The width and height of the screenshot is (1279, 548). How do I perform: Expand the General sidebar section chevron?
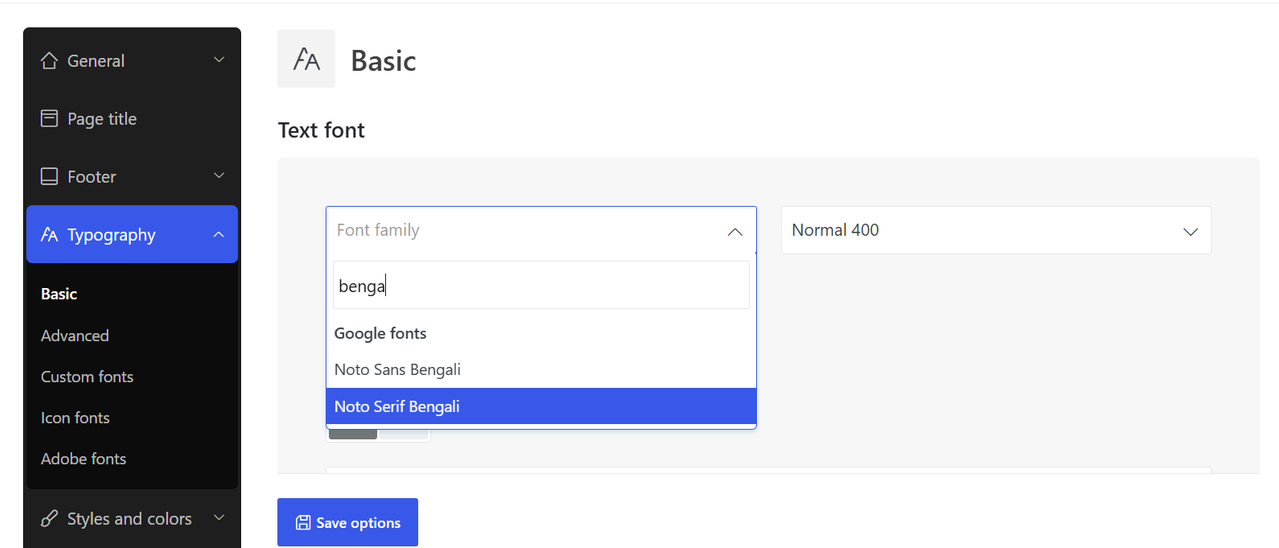(219, 61)
